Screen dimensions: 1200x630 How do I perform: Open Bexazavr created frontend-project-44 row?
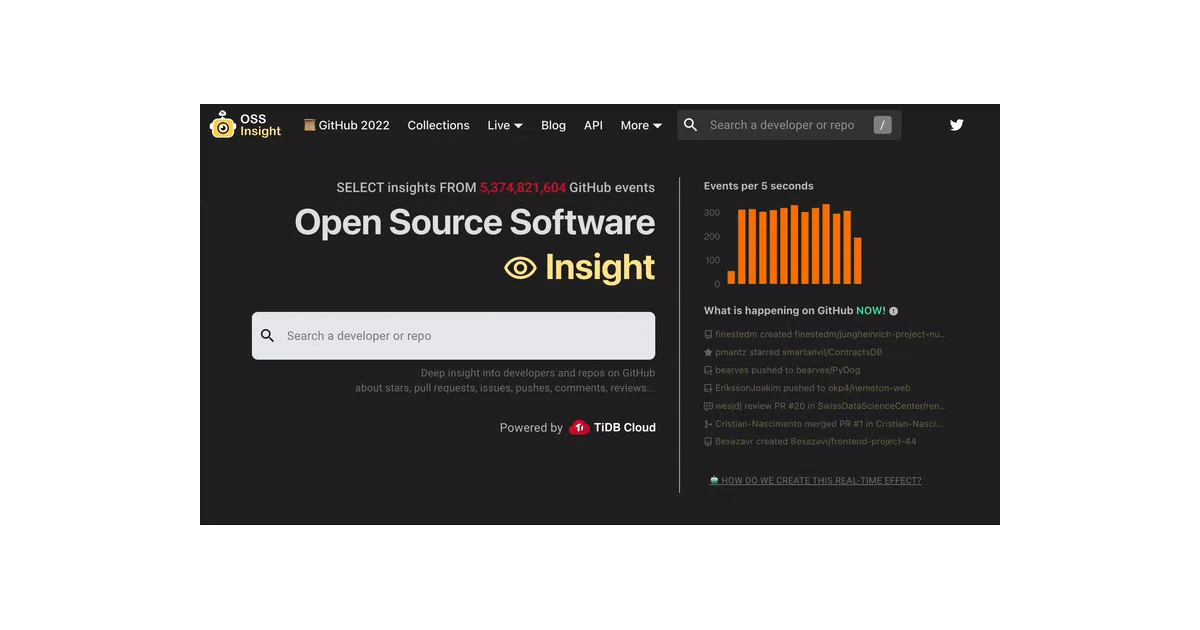[x=810, y=441]
